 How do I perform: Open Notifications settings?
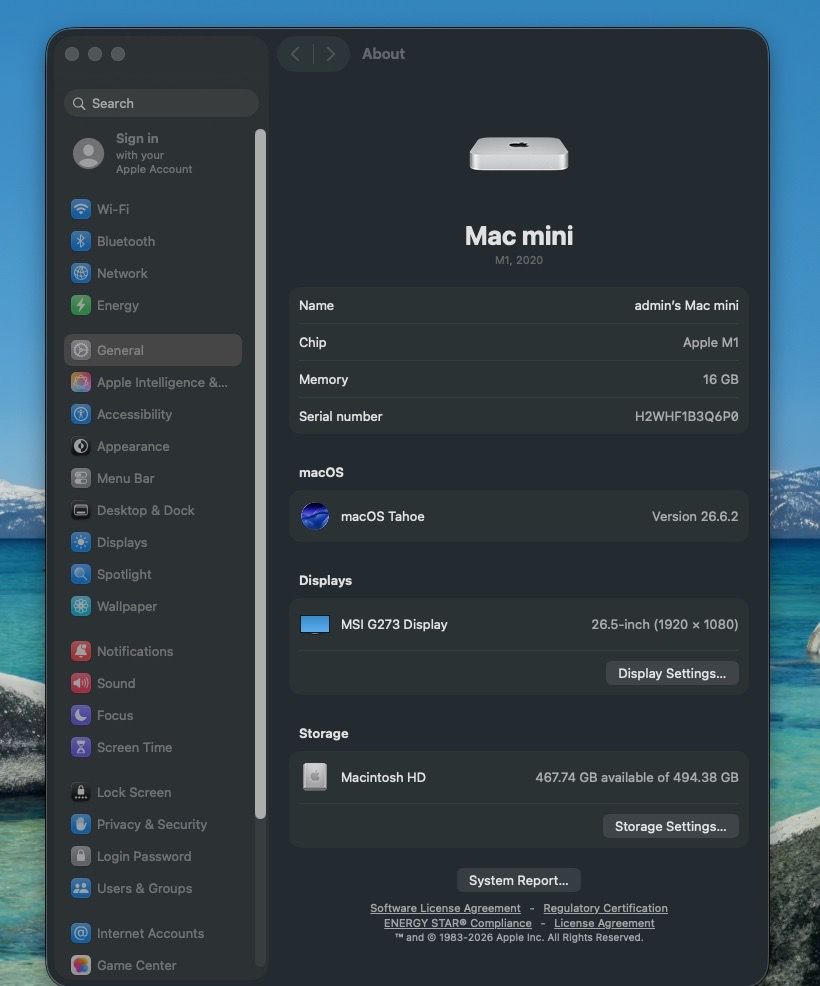pyautogui.click(x=153, y=651)
